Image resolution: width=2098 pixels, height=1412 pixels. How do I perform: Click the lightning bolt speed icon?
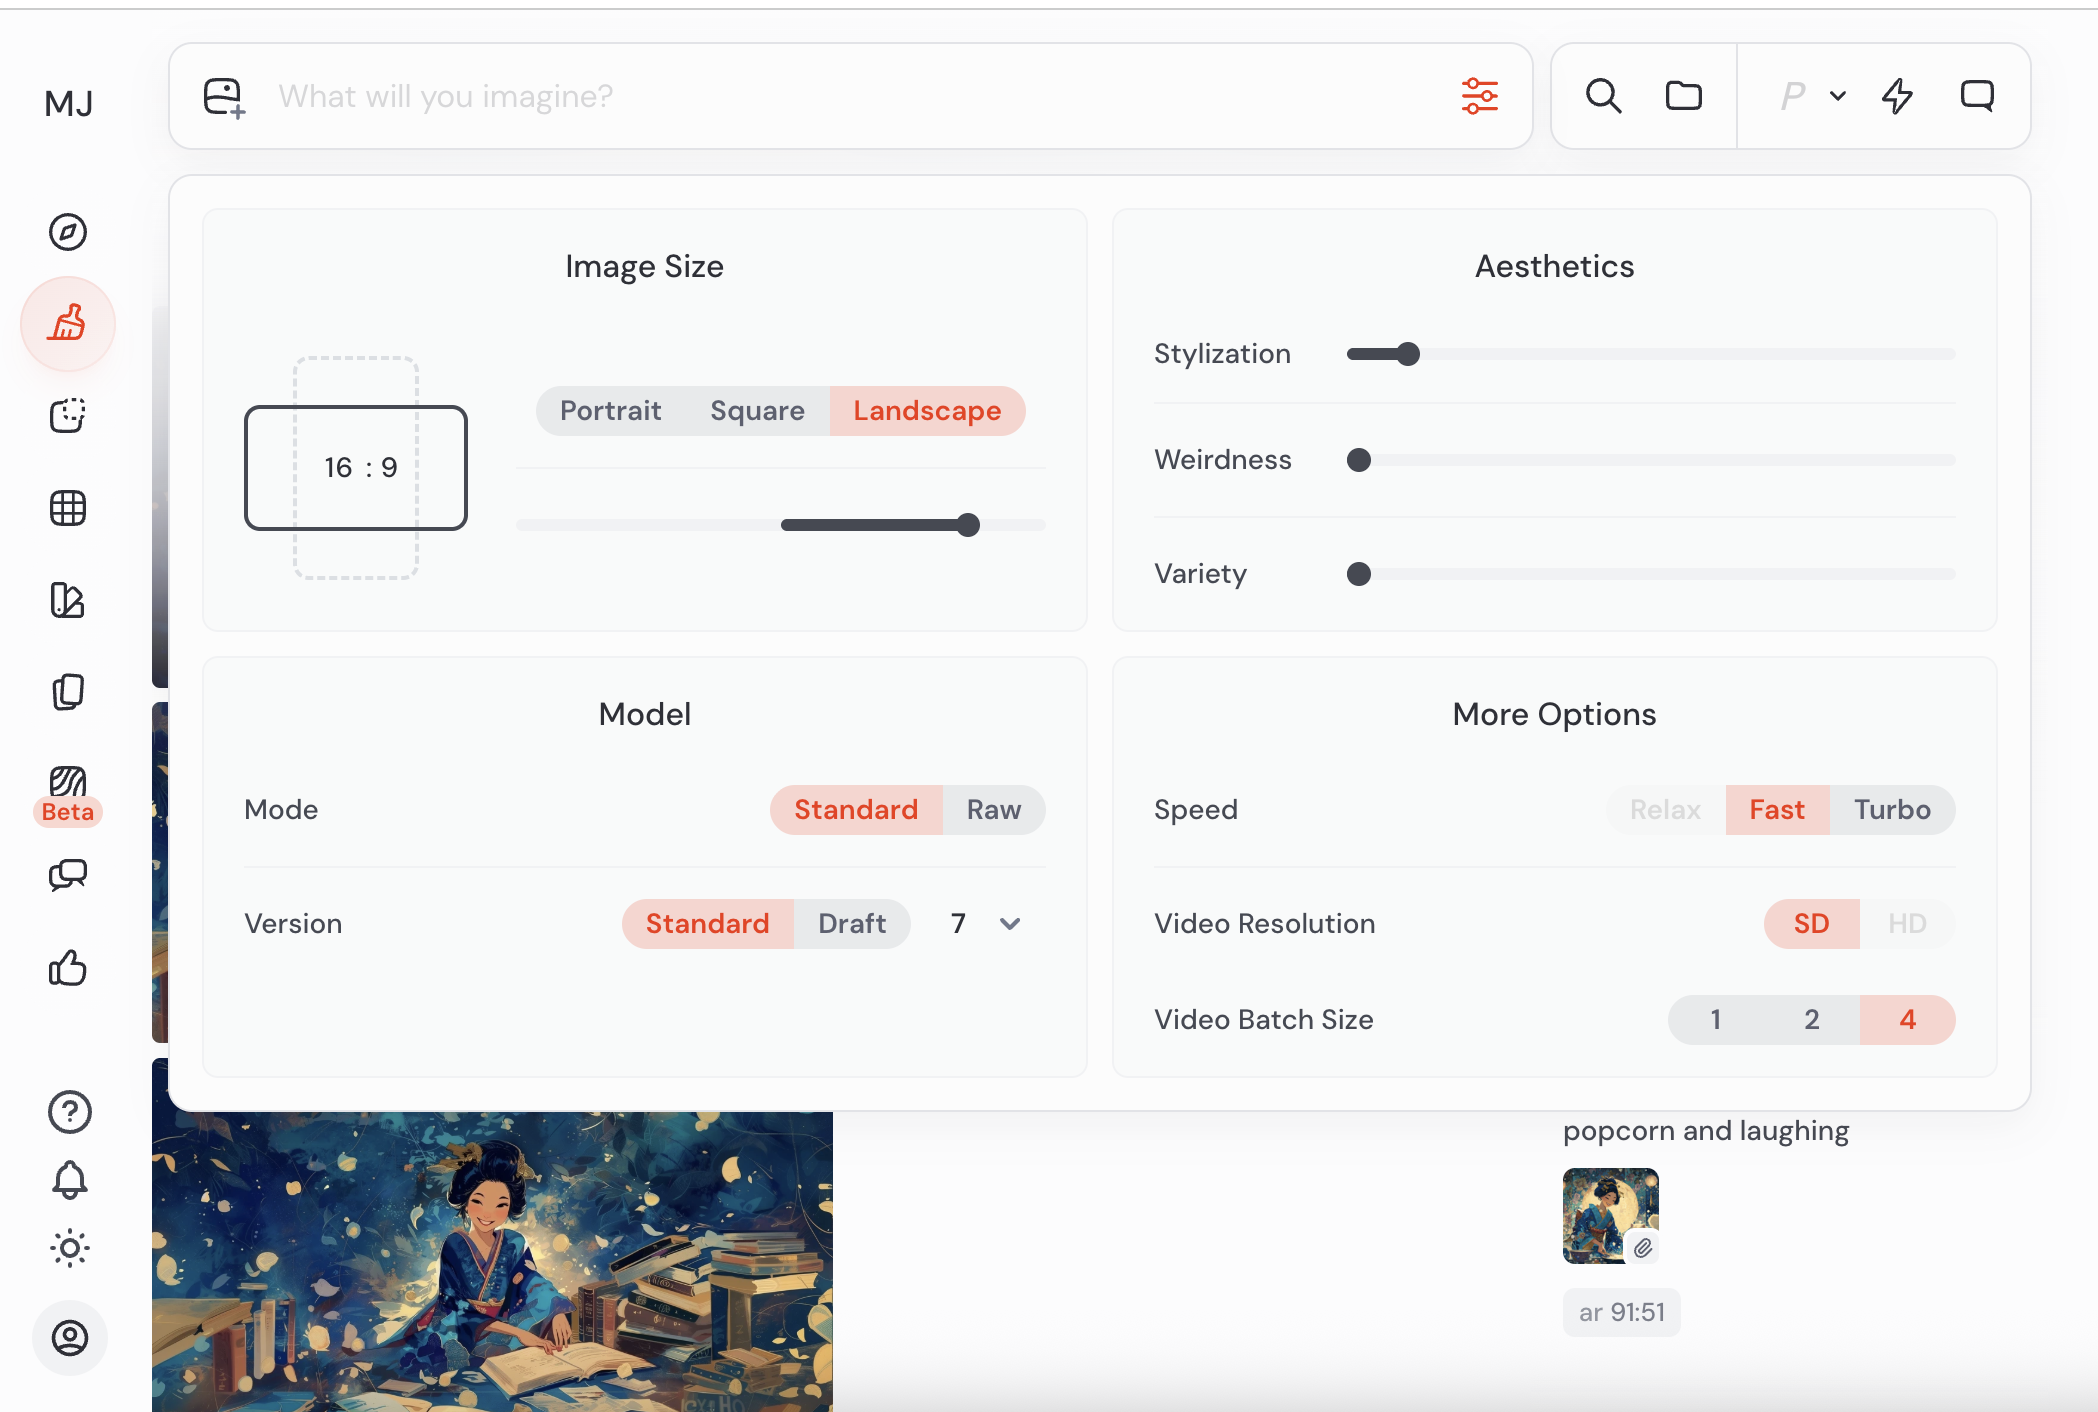(x=1897, y=96)
